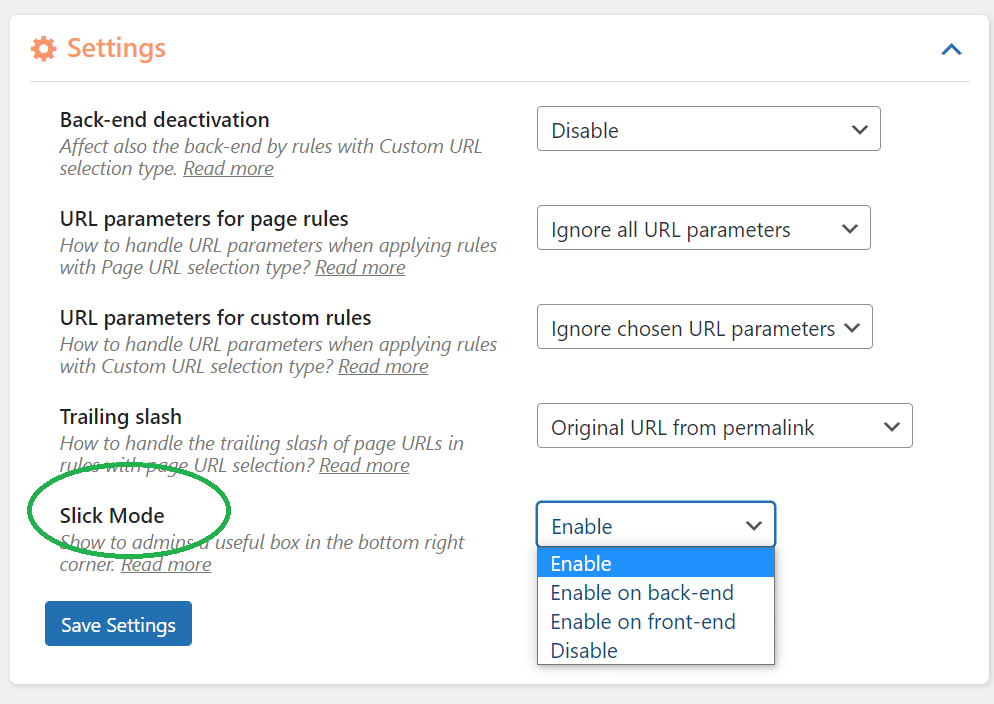
Task: Click the Slick Mode label
Action: click(x=112, y=516)
